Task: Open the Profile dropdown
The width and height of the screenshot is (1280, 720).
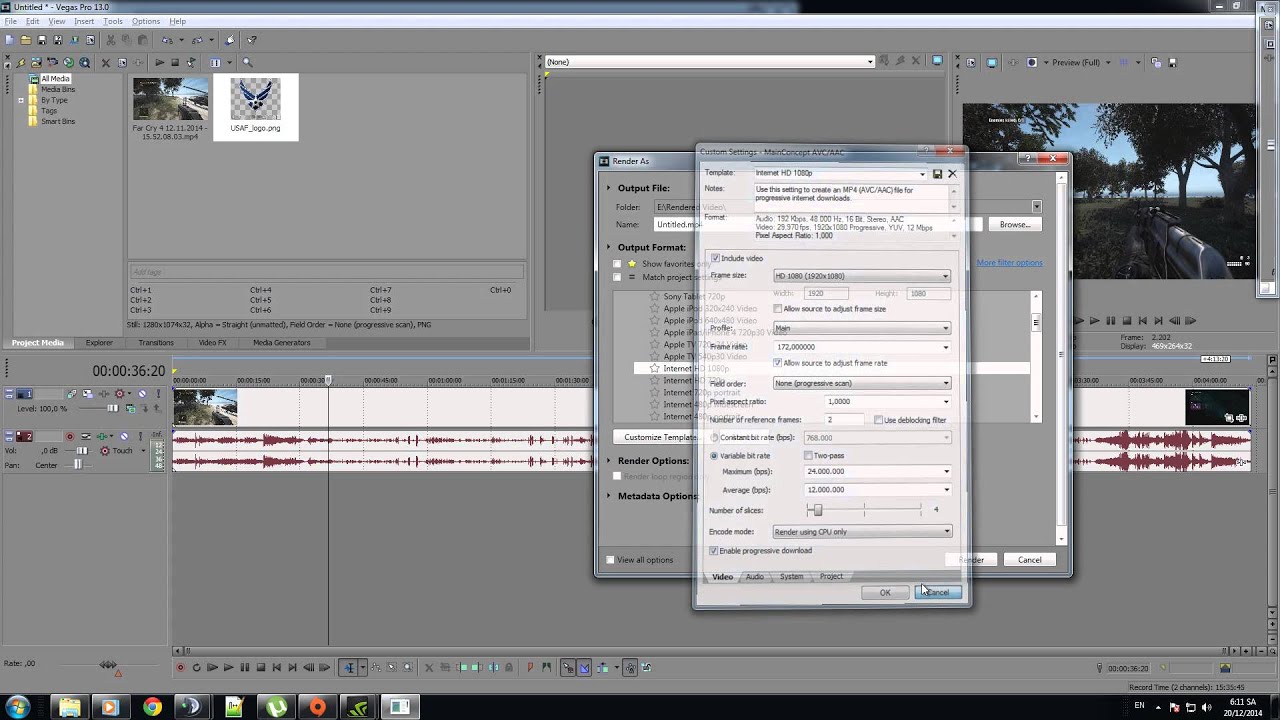Action: coord(861,328)
